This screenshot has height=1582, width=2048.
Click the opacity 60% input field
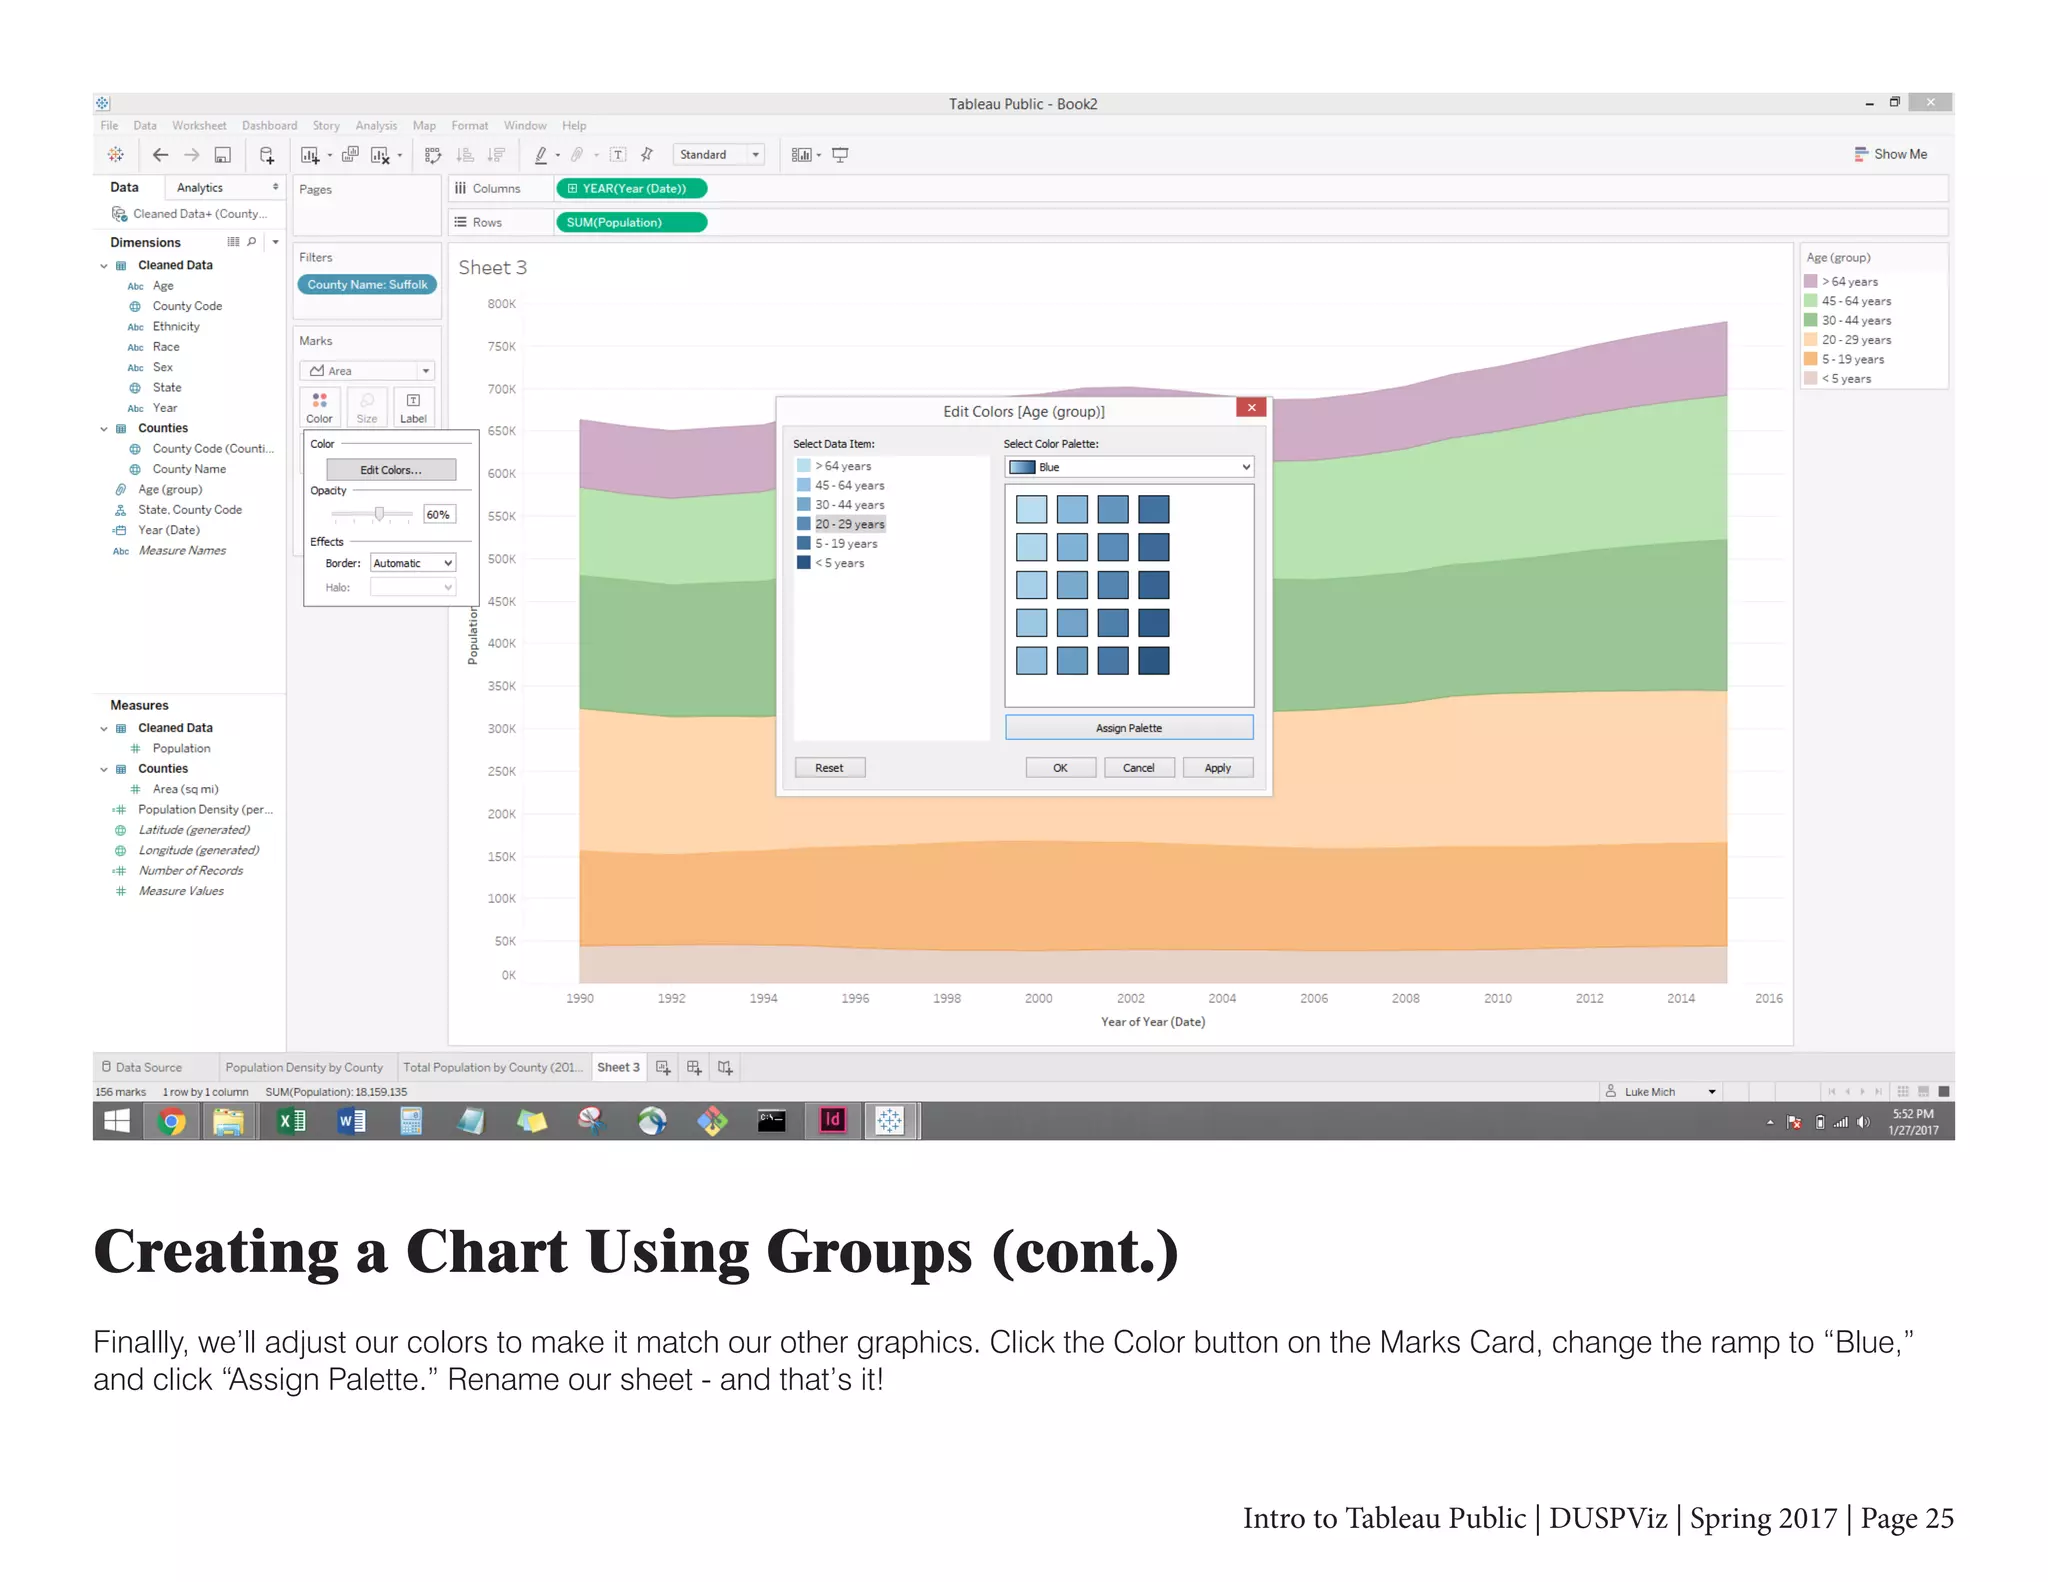click(x=439, y=515)
